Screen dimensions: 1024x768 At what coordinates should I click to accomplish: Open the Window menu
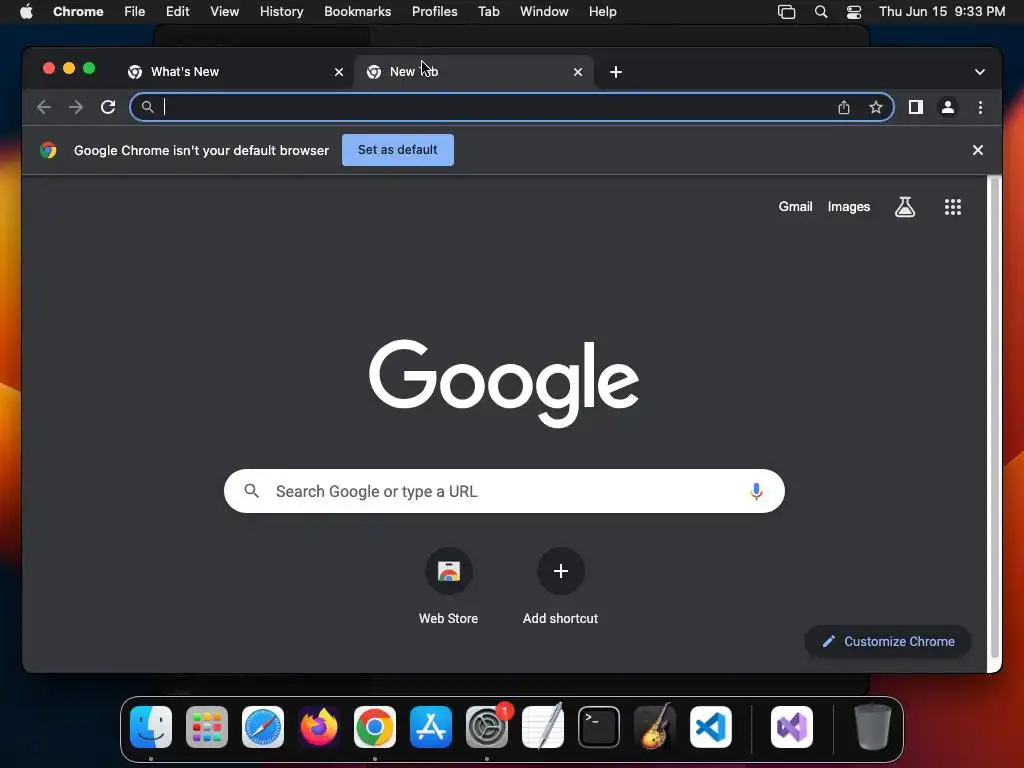coord(544,12)
